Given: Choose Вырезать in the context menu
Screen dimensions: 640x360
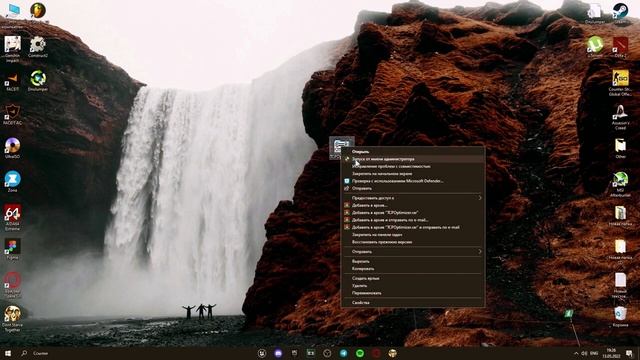Looking at the screenshot, I should click(413, 262).
